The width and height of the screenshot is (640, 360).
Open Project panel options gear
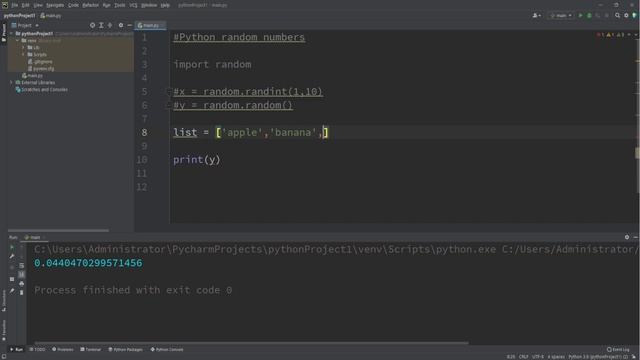point(121,25)
